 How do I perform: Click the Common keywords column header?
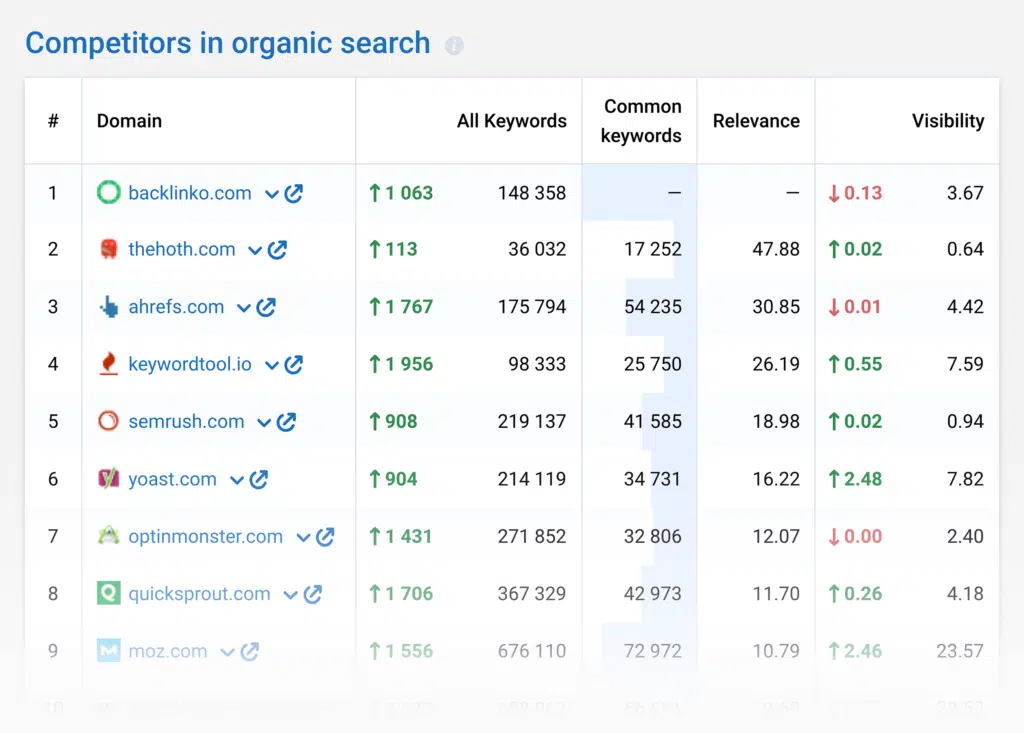click(641, 121)
